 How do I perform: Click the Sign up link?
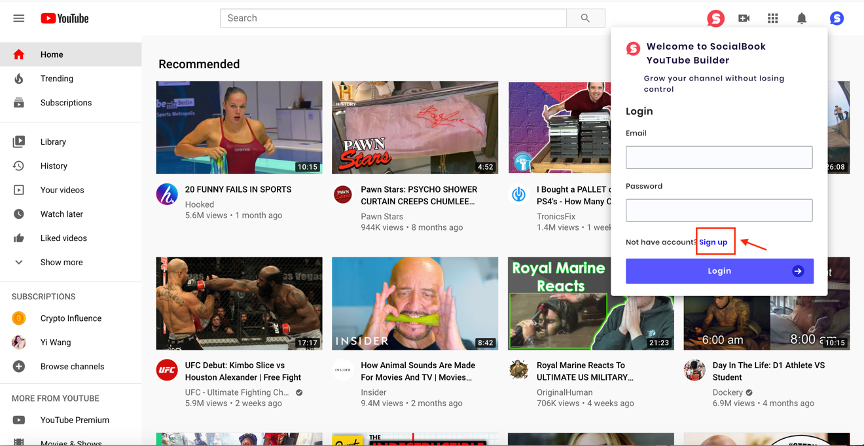[713, 243]
